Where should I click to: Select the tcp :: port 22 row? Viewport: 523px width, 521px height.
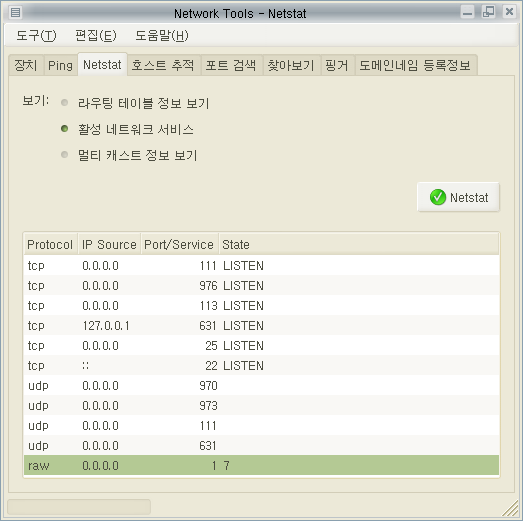(262, 366)
